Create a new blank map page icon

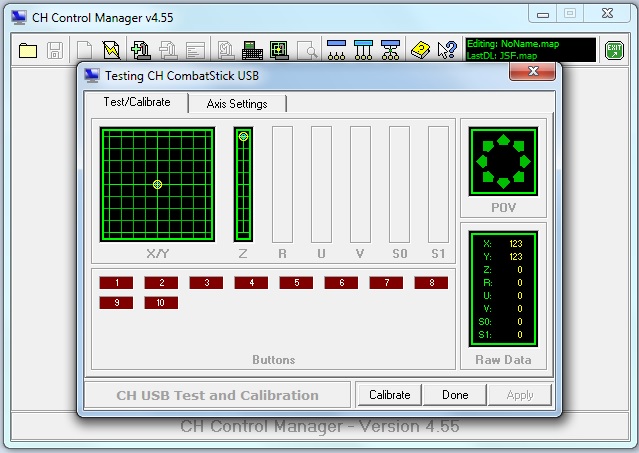84,51
